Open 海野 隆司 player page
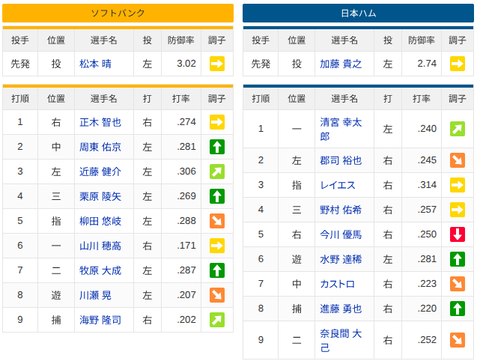The image size is (480, 364). (x=100, y=320)
